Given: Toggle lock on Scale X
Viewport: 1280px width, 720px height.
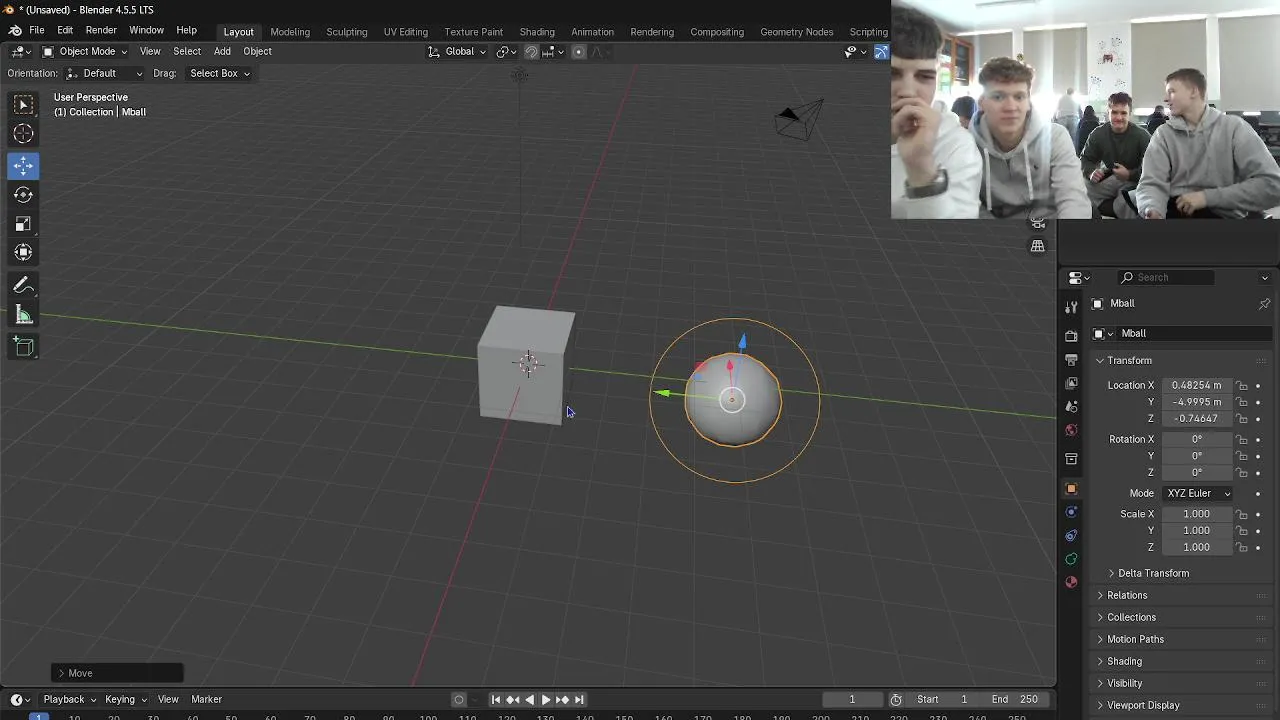Looking at the screenshot, I should pos(1241,514).
